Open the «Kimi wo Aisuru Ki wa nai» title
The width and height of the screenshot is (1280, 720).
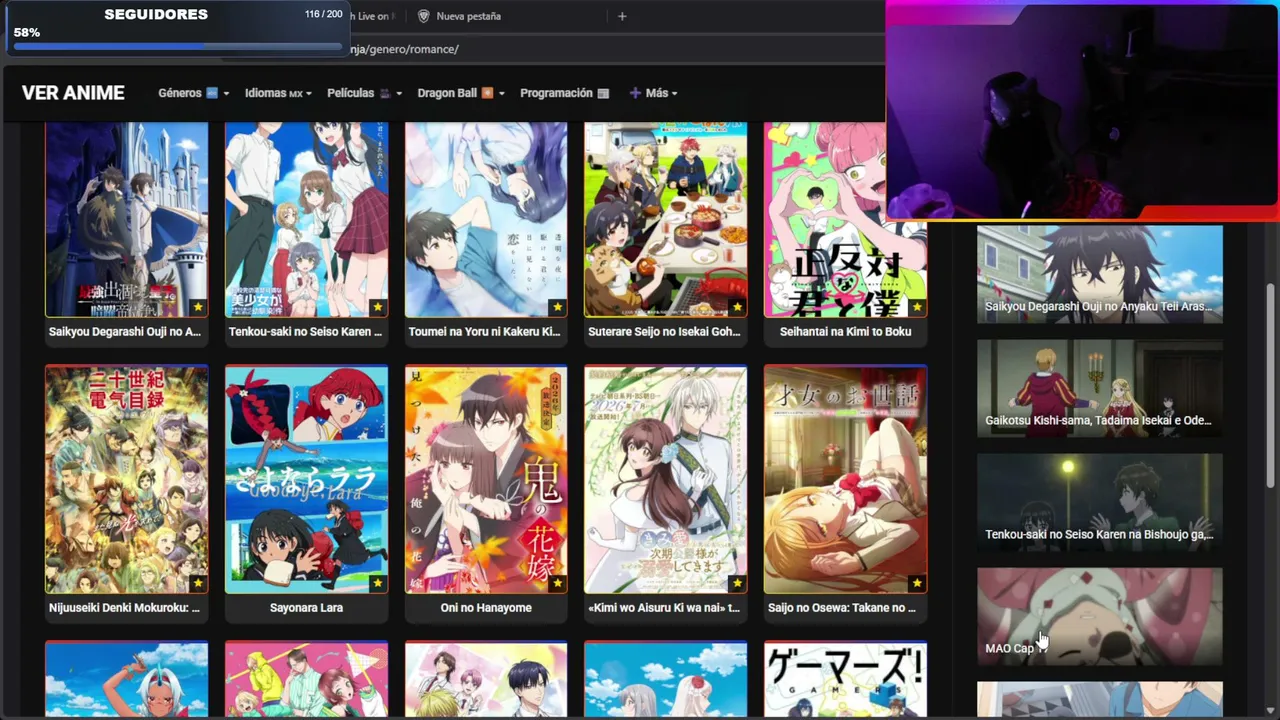point(664,608)
